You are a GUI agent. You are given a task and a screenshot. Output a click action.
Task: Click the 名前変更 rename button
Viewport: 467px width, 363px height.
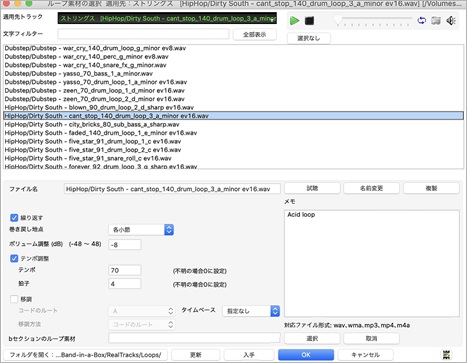(x=371, y=188)
